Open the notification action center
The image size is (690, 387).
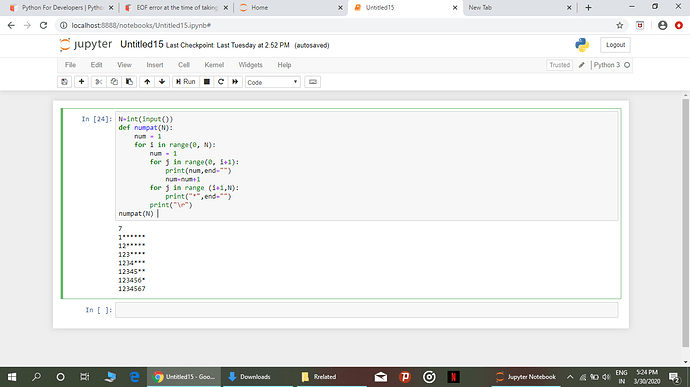pyautogui.click(x=674, y=377)
